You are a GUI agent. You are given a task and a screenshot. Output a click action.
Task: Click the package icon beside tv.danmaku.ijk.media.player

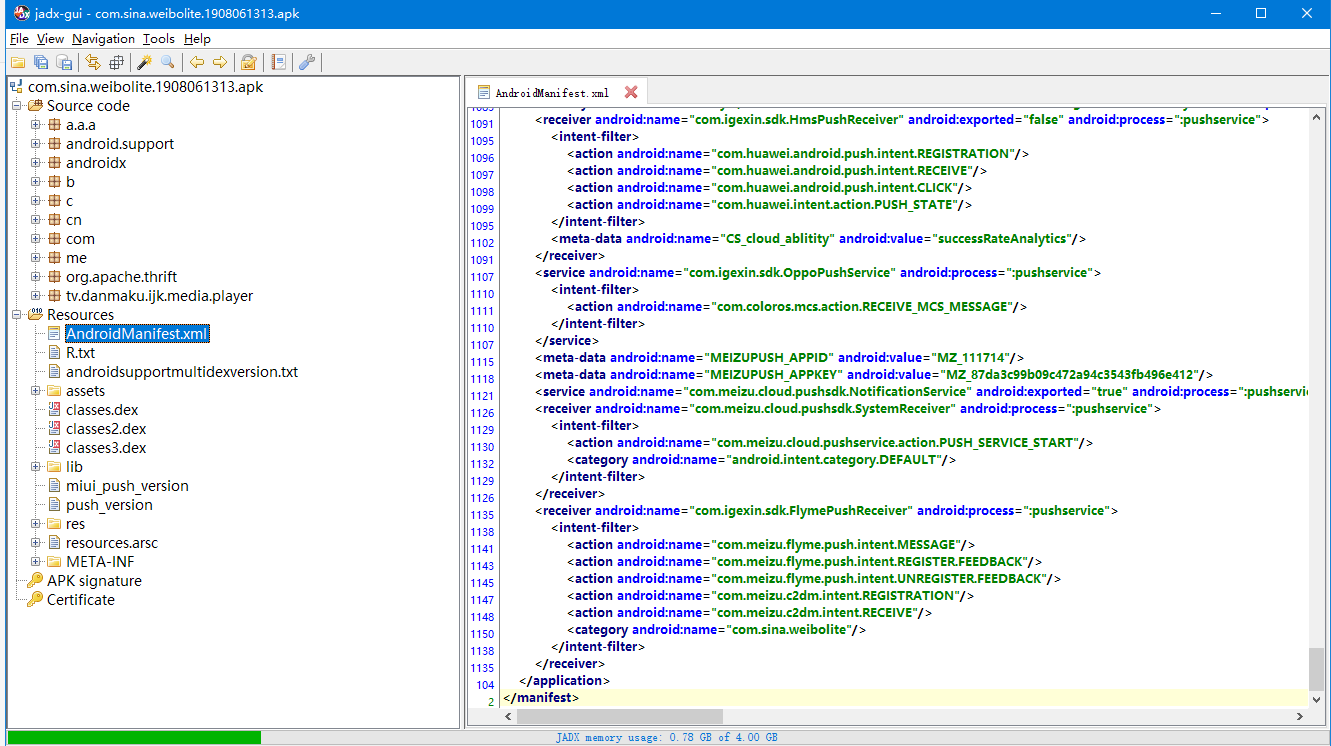(x=54, y=296)
